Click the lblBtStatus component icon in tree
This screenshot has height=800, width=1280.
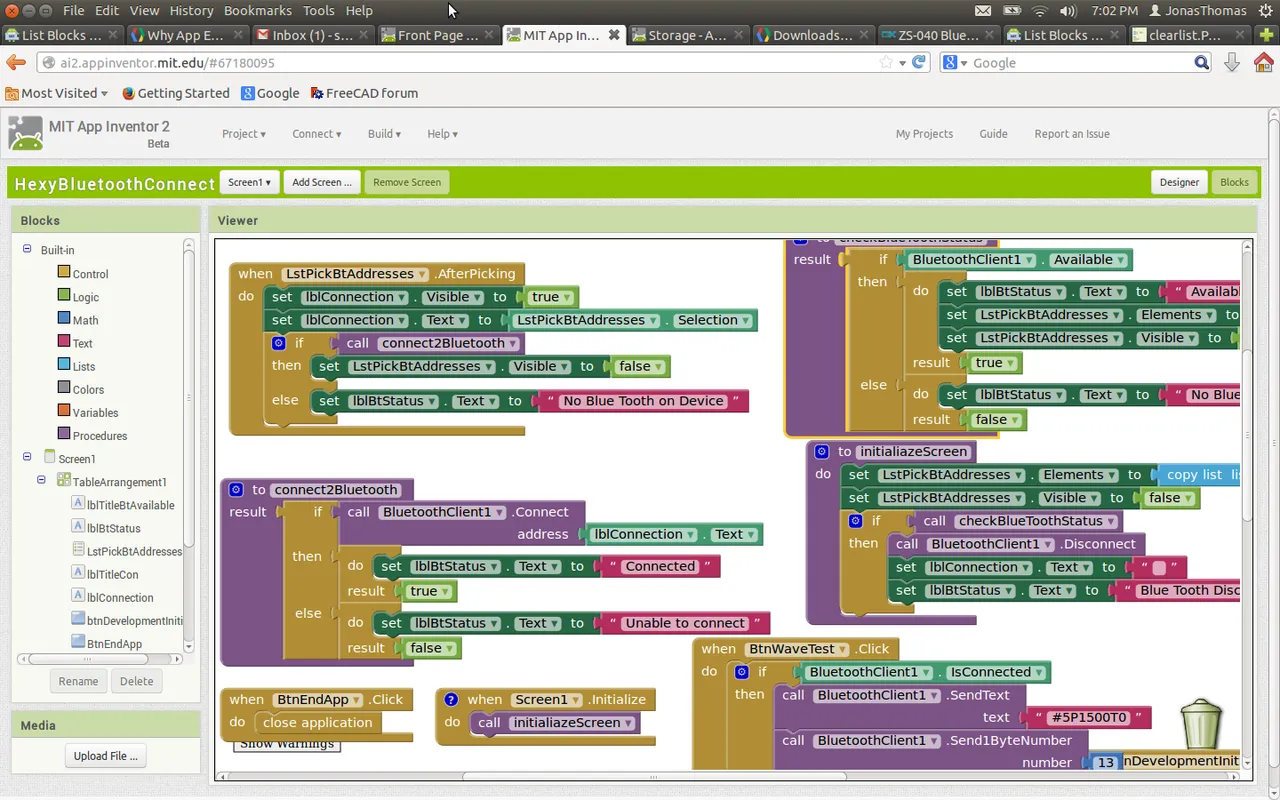[x=78, y=526]
